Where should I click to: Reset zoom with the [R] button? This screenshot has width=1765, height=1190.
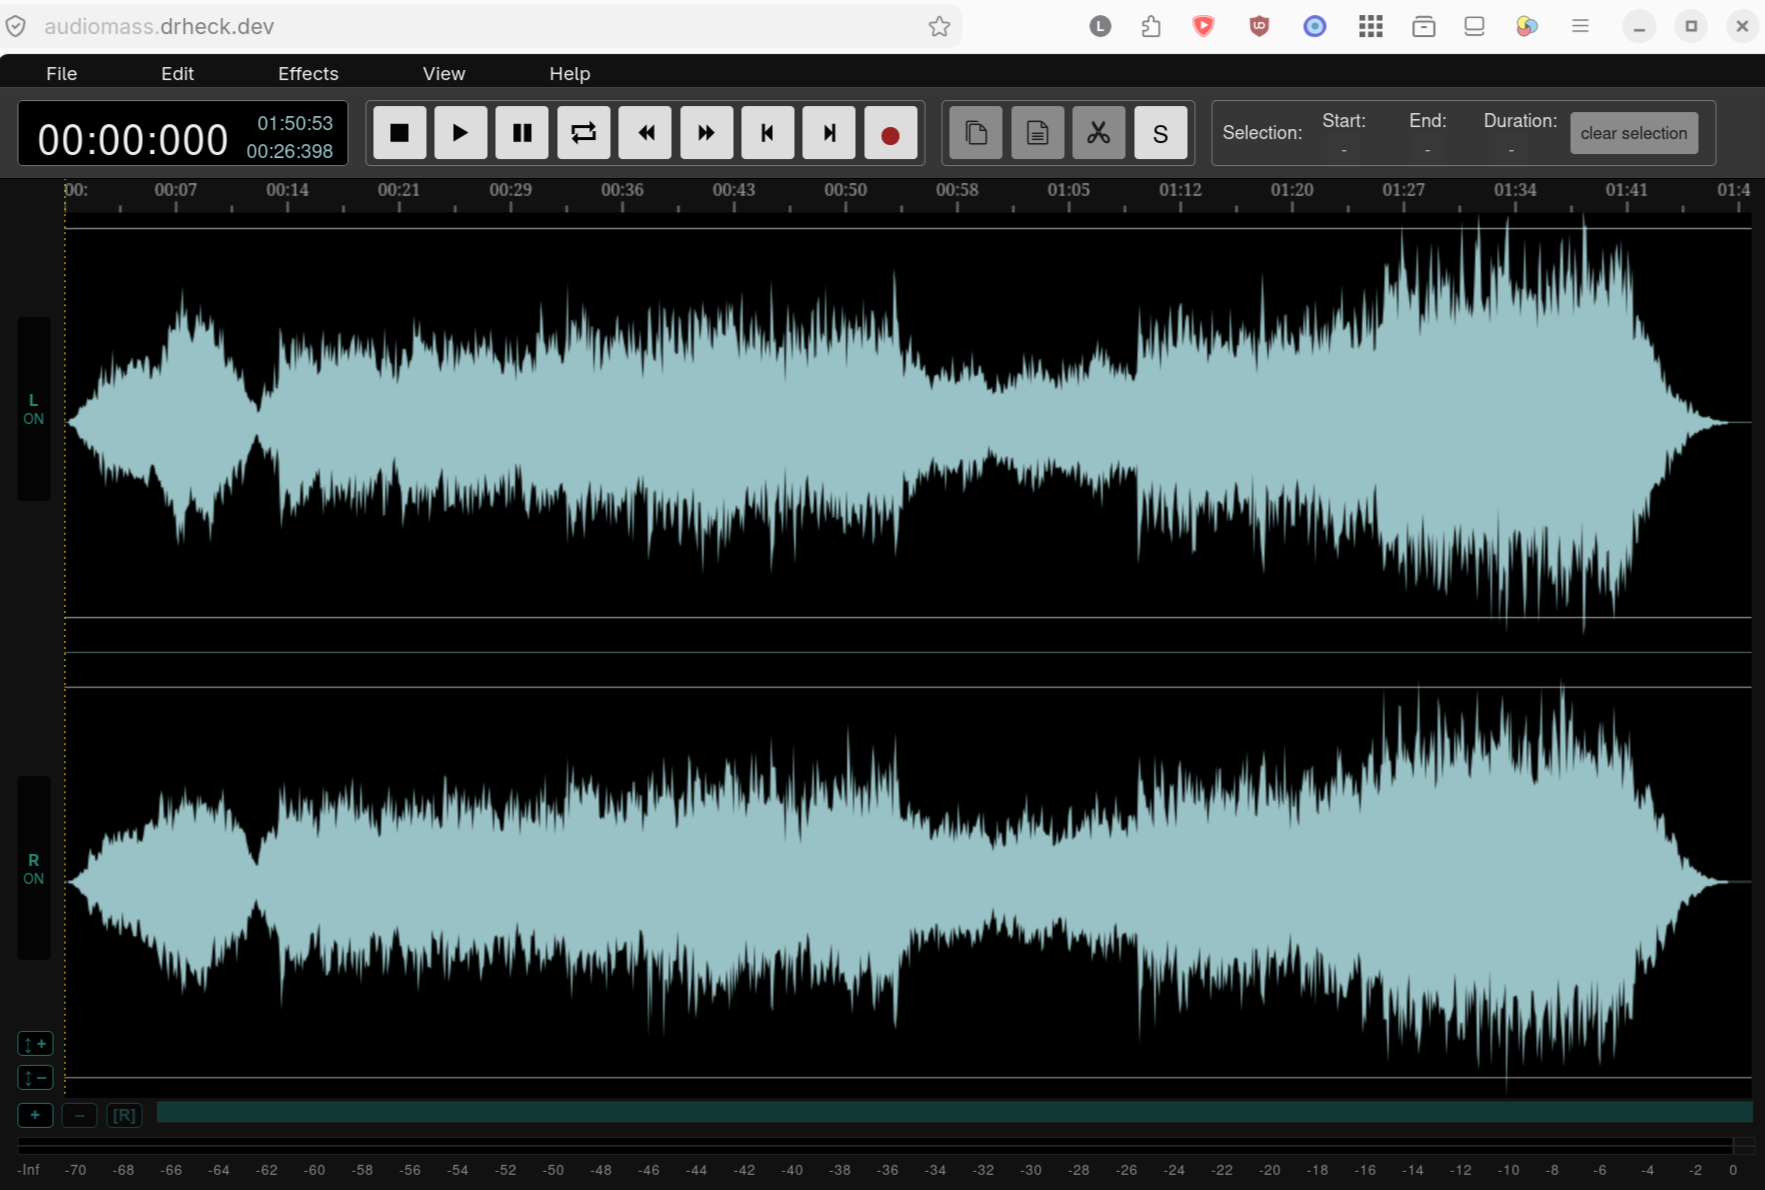coord(124,1115)
